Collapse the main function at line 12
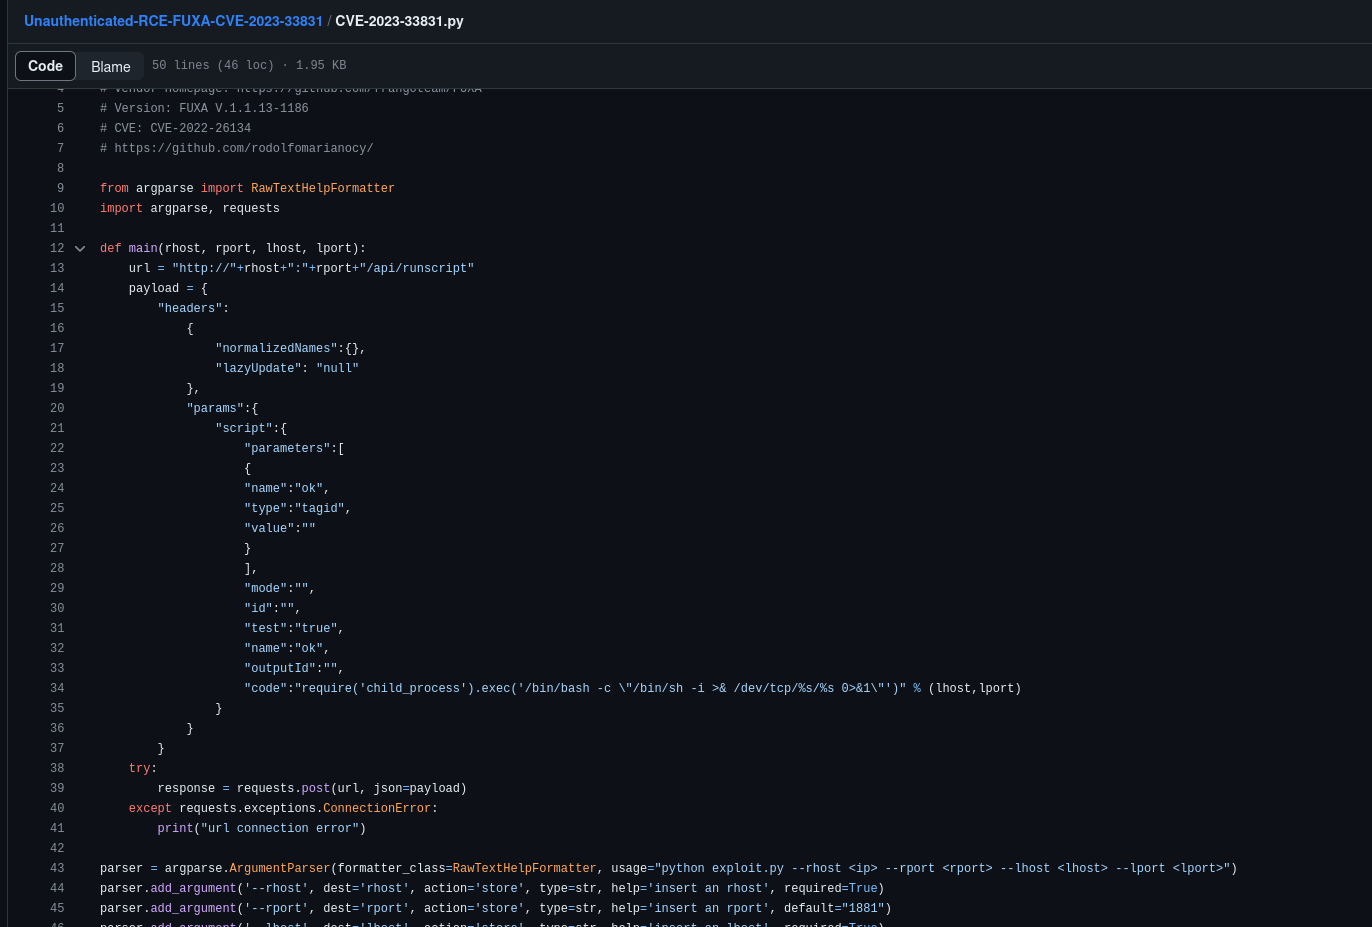This screenshot has width=1372, height=927. [80, 248]
